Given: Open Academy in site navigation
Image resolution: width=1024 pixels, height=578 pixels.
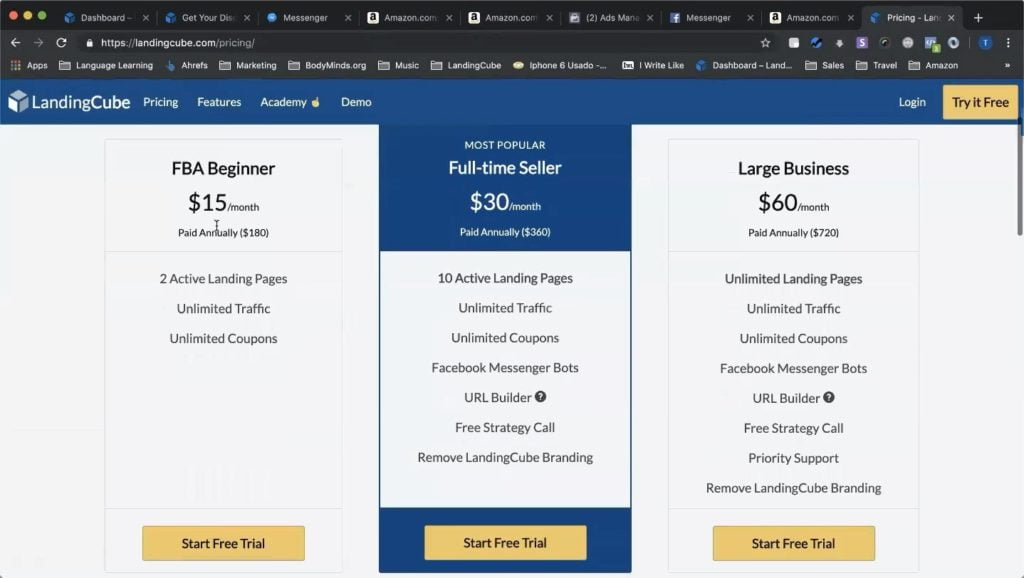Looking at the screenshot, I should click(x=290, y=102).
